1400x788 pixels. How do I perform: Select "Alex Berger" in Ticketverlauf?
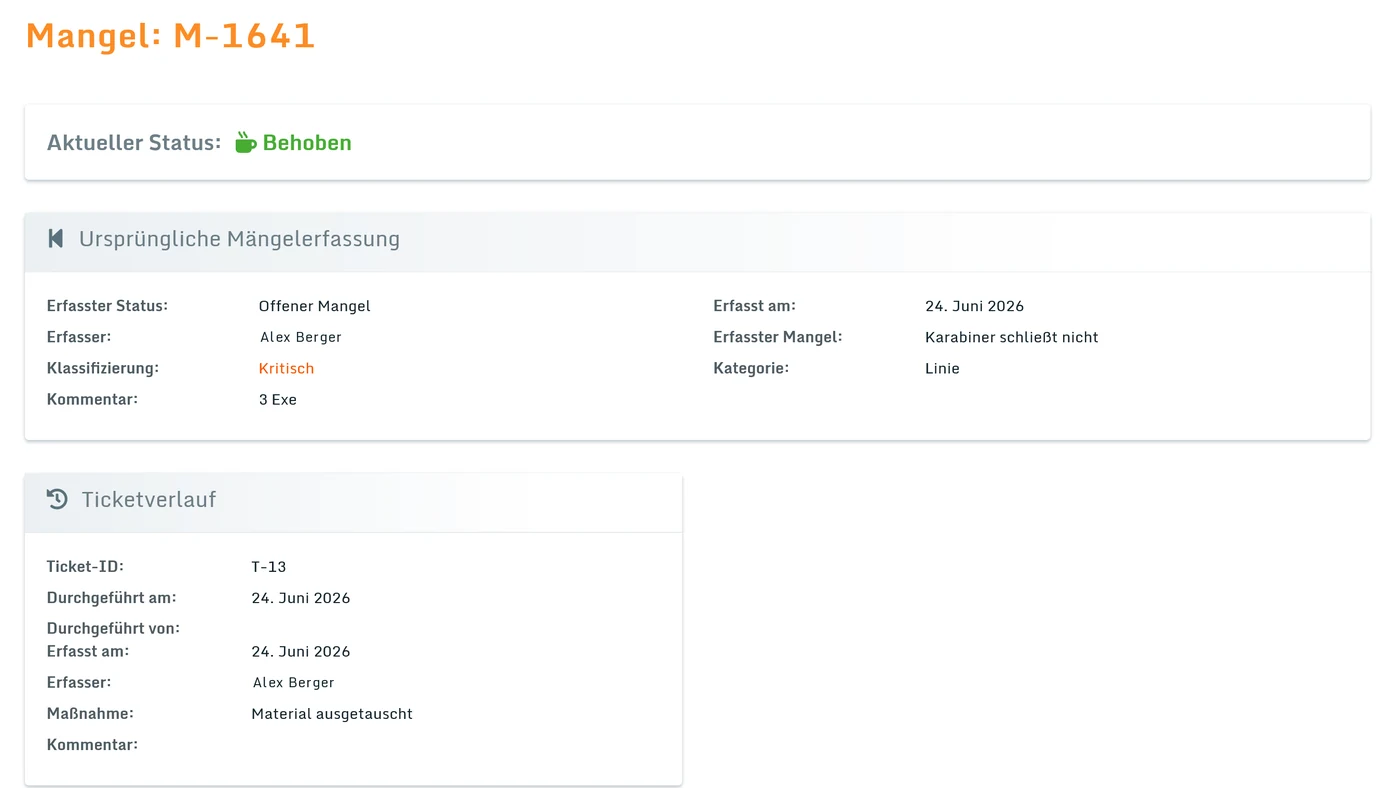[x=294, y=683]
